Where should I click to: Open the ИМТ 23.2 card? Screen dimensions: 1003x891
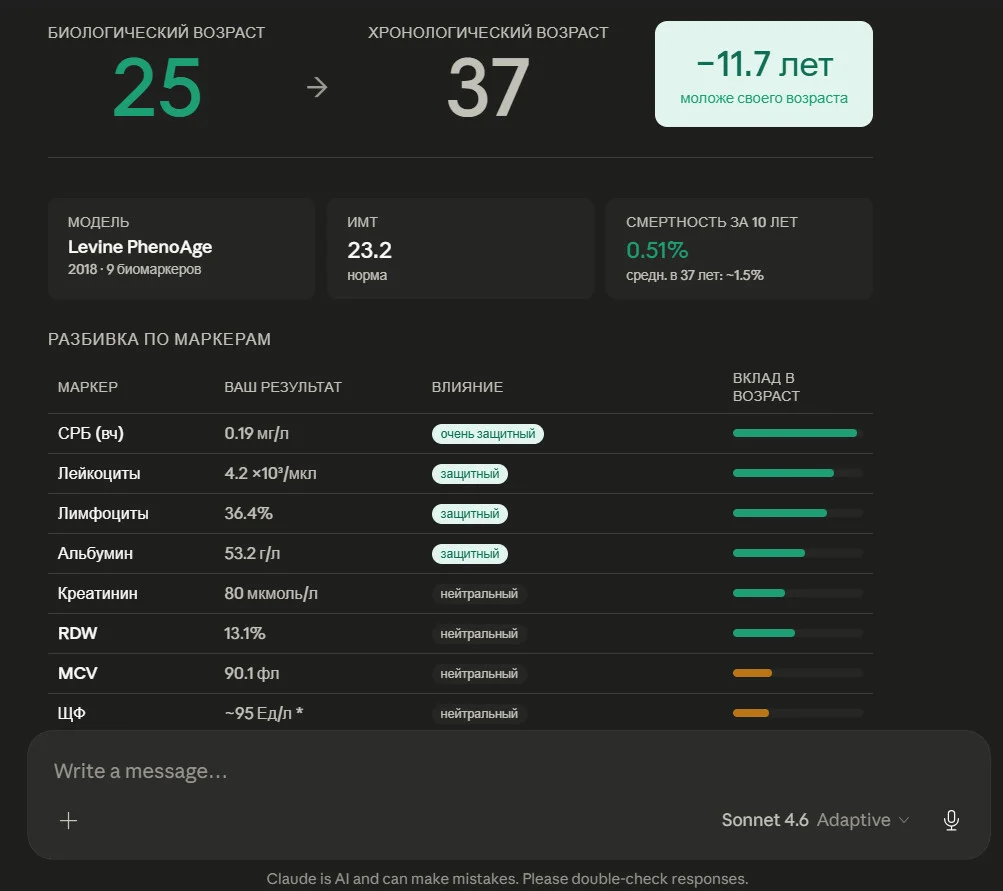click(461, 248)
